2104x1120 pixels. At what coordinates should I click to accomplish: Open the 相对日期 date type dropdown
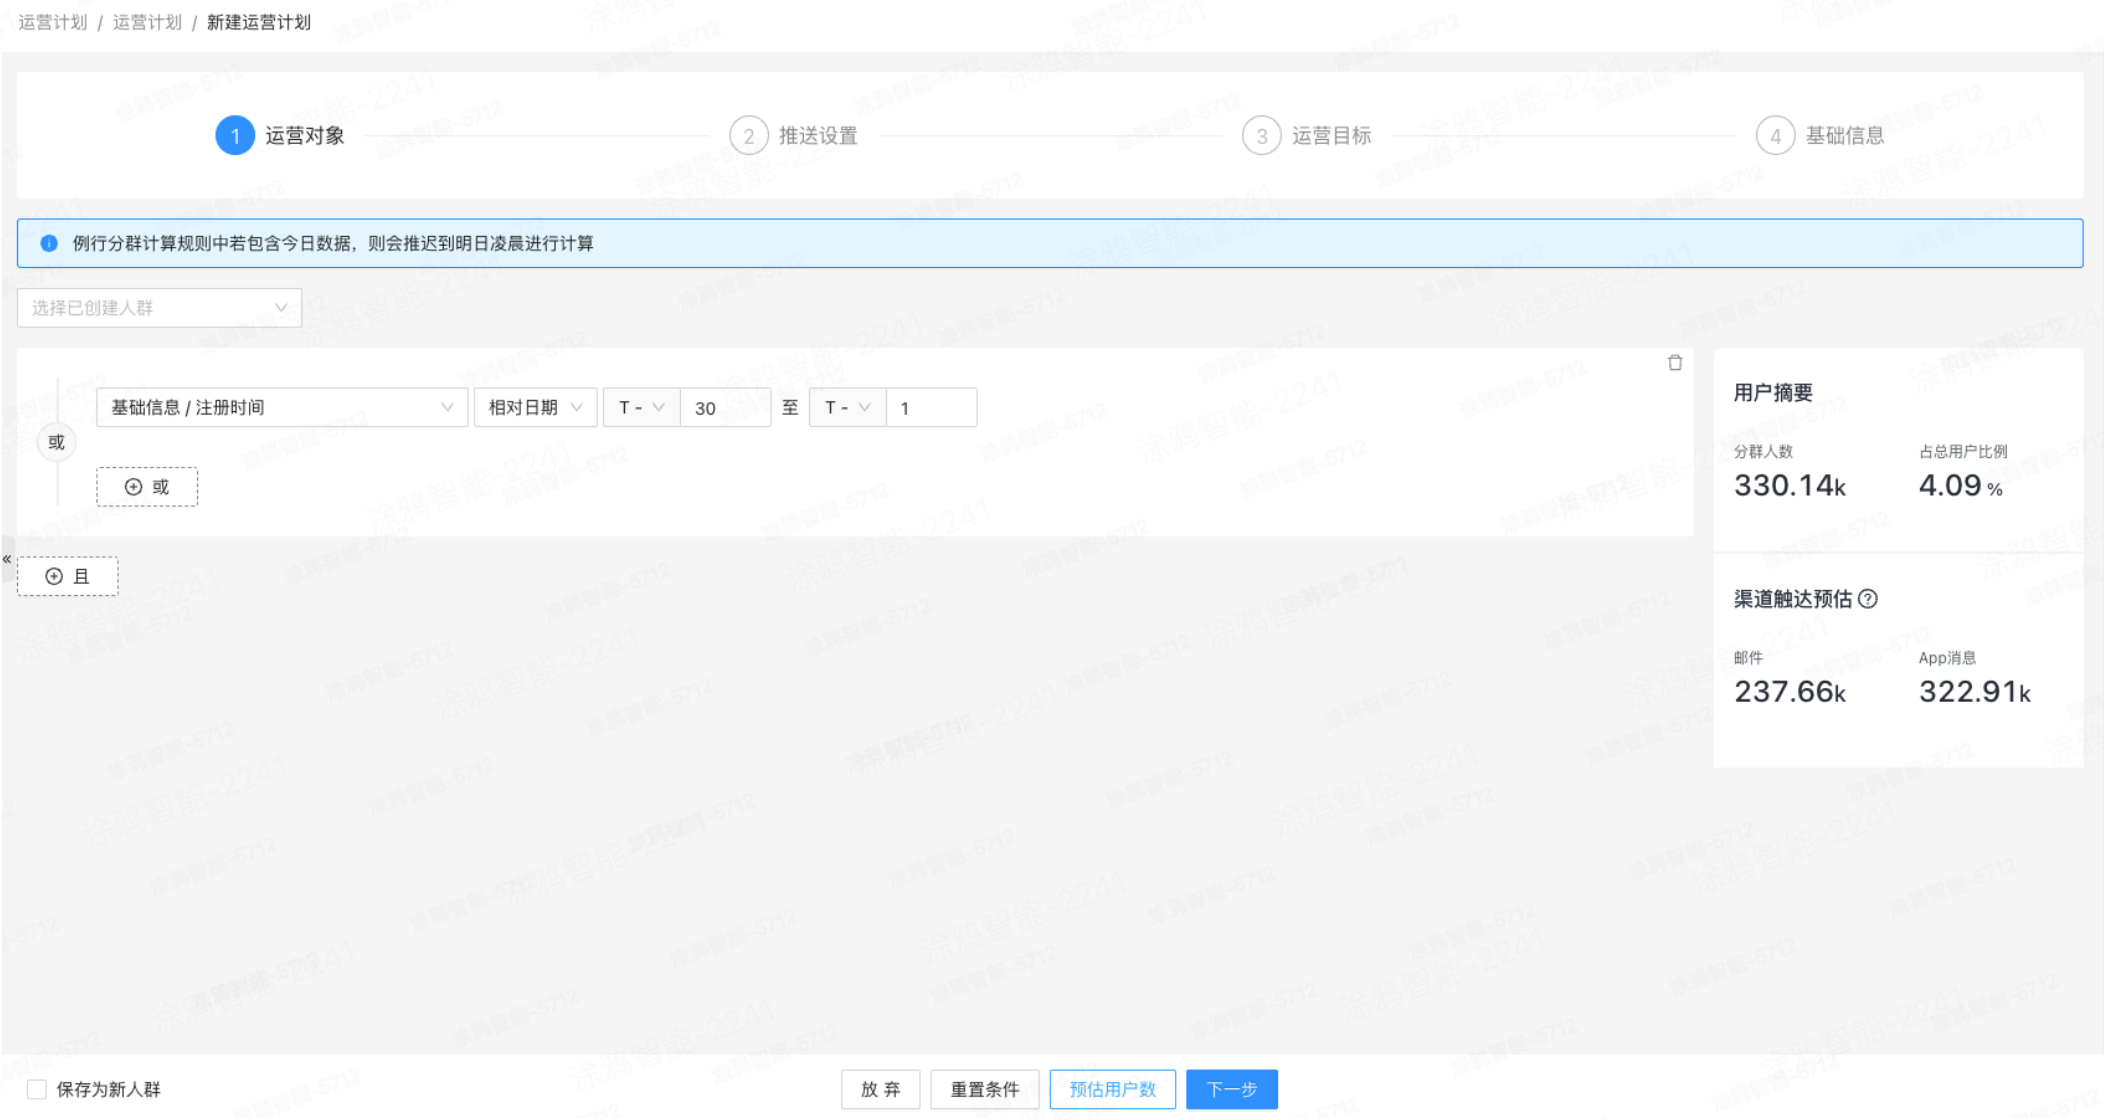535,407
